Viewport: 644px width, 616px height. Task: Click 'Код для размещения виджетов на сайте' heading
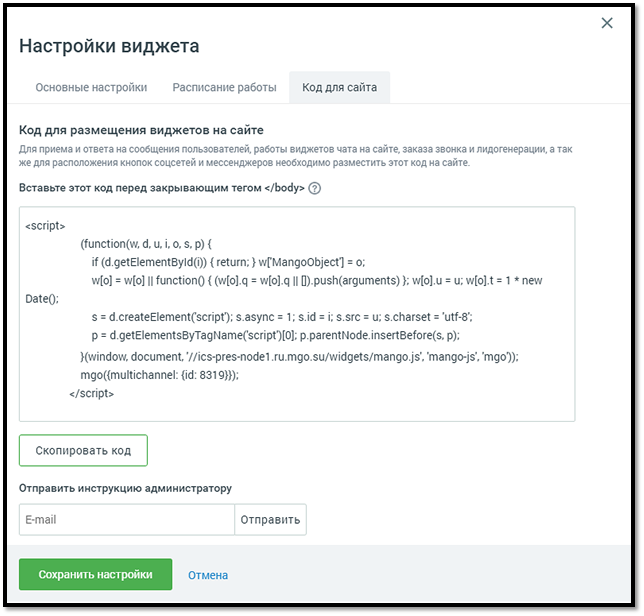(141, 130)
